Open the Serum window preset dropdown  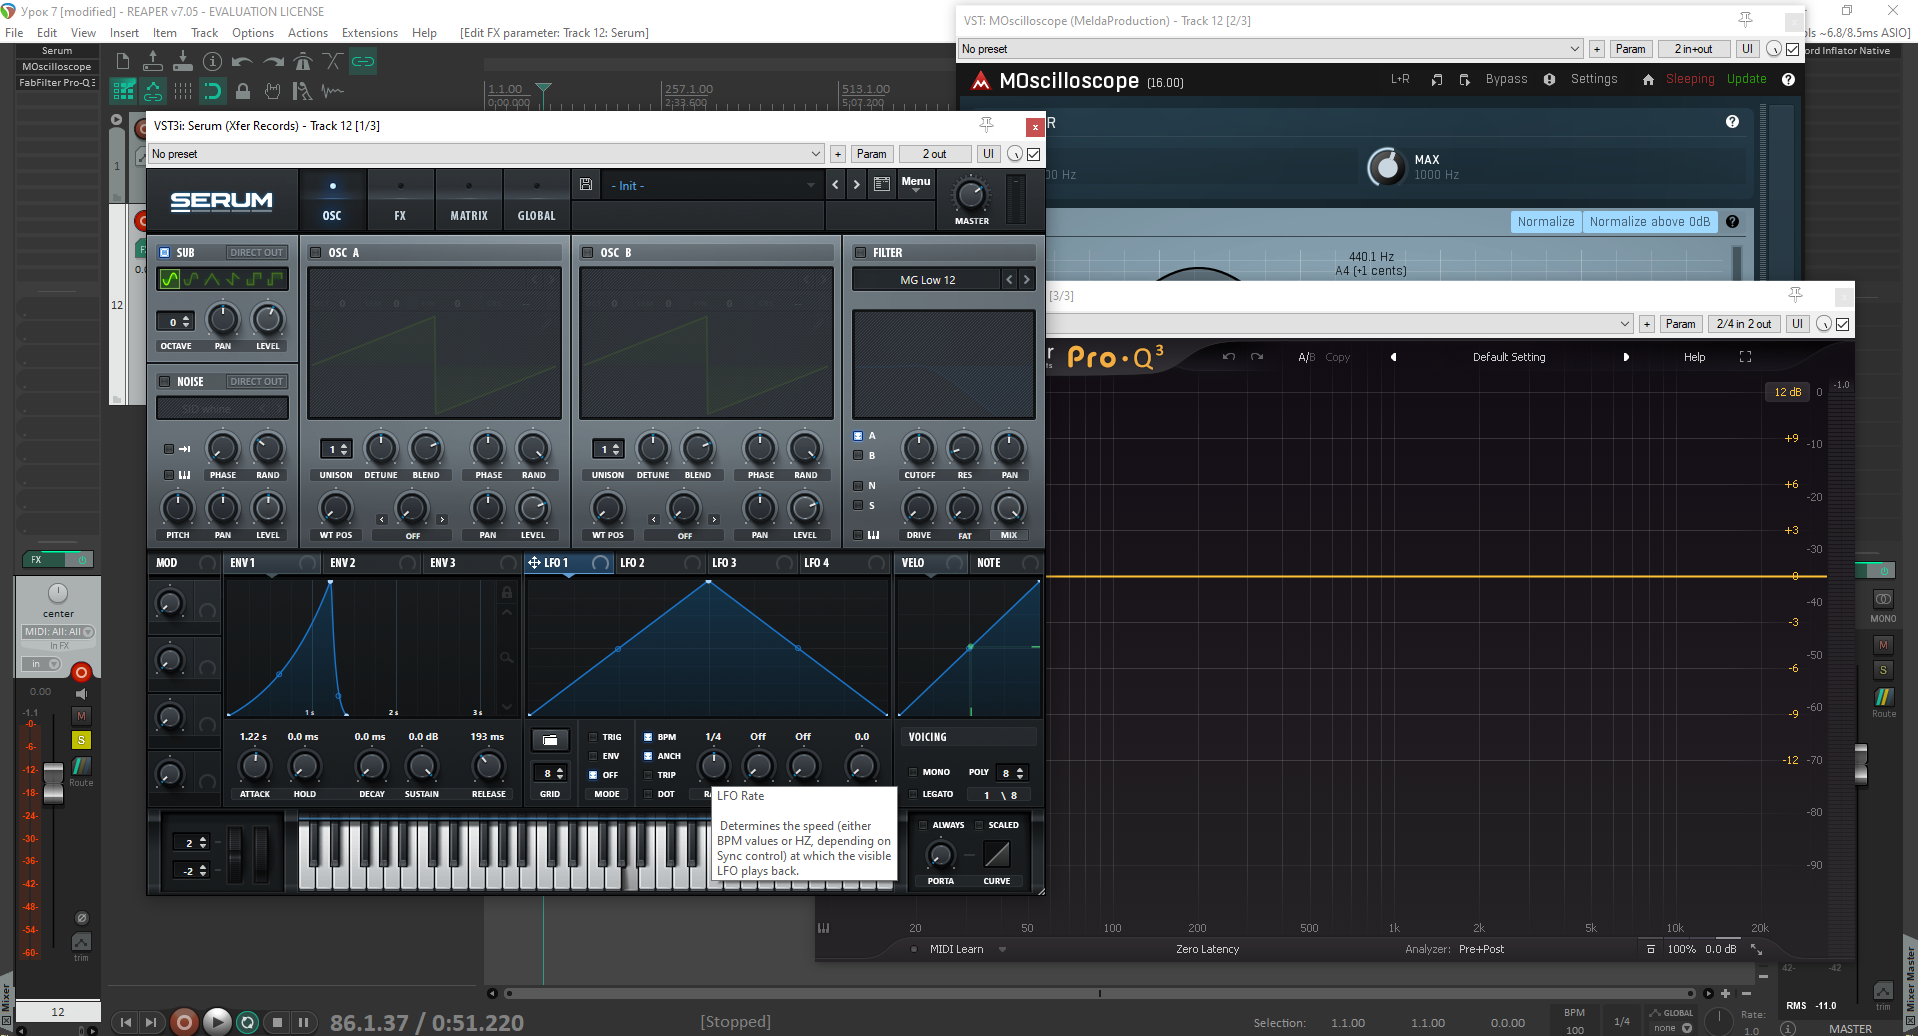coord(486,154)
